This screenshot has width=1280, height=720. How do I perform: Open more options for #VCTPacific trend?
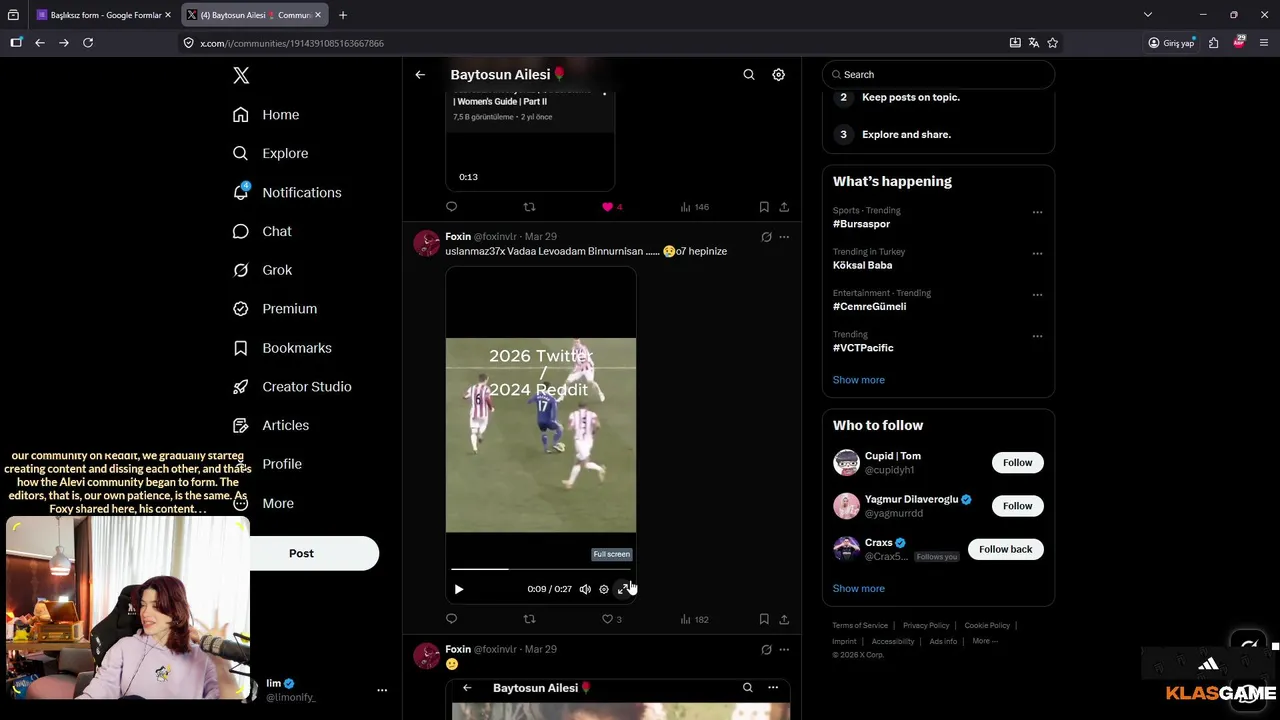point(1037,336)
